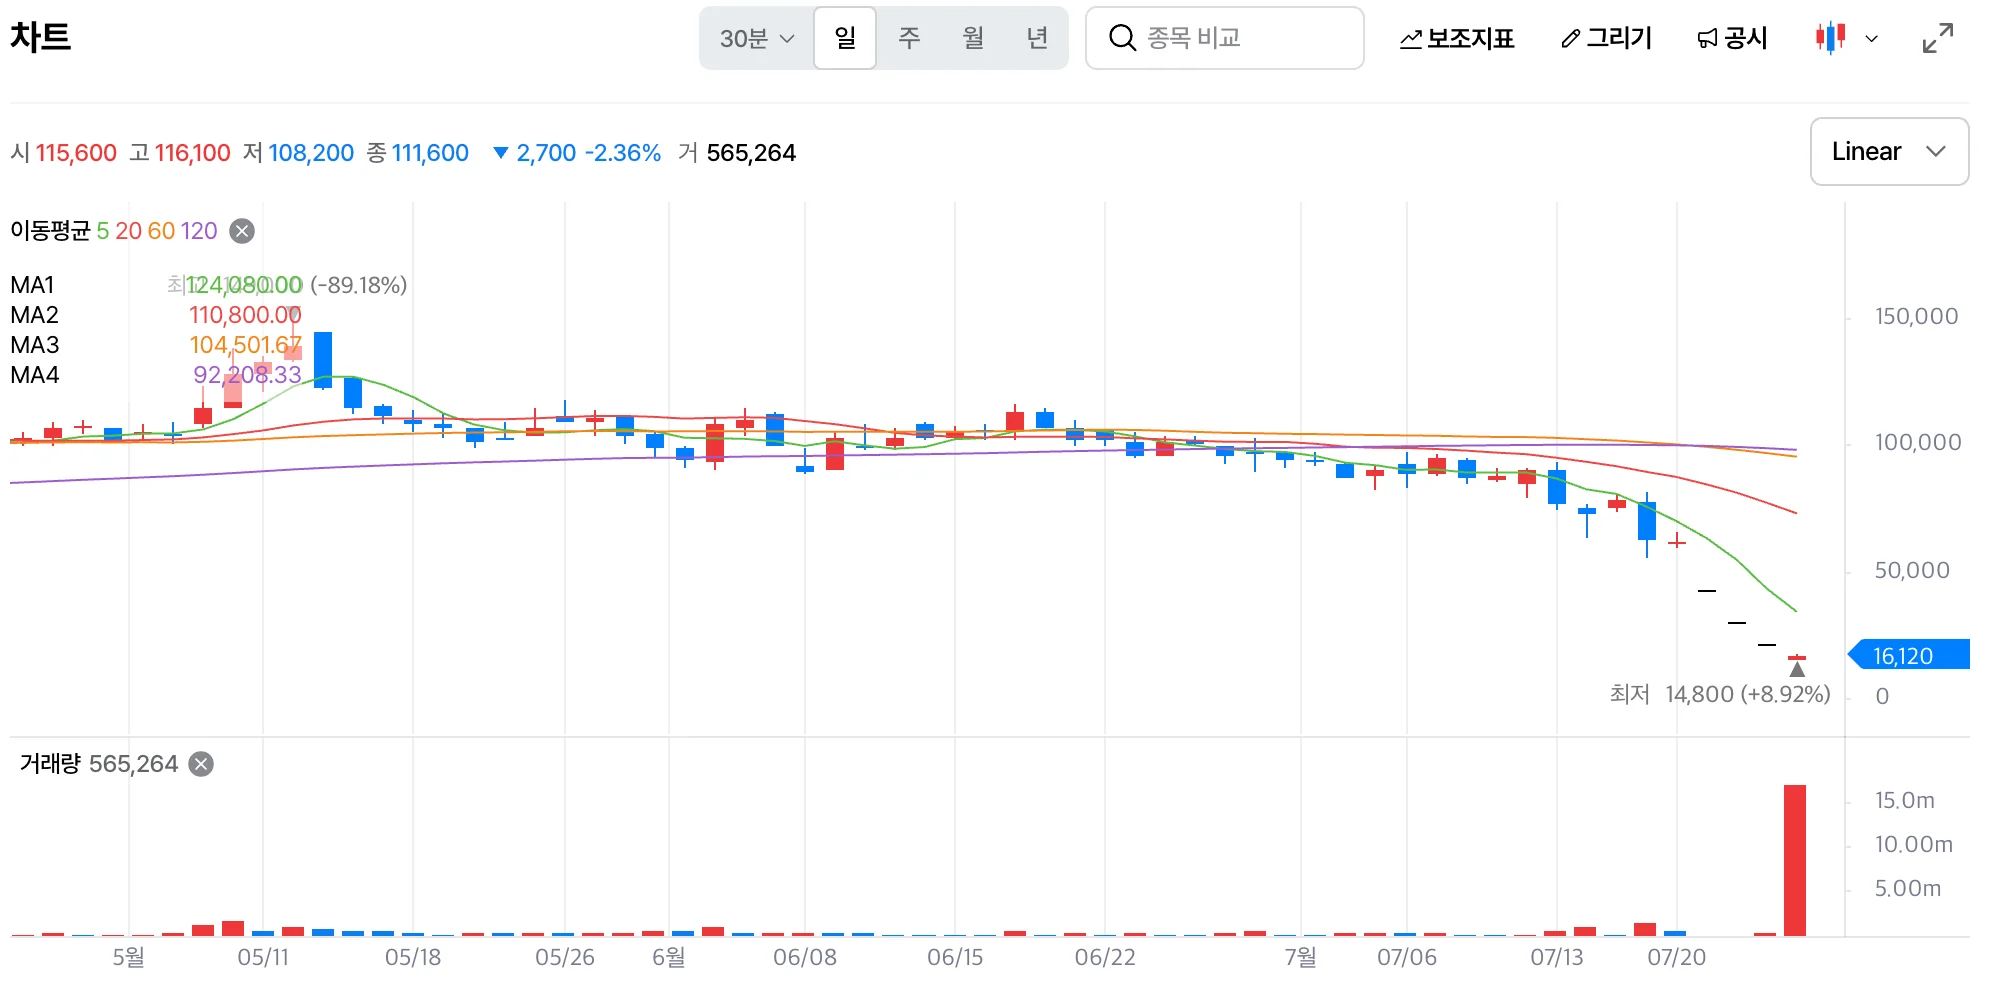Switch to the 년 yearly tab

(1037, 38)
